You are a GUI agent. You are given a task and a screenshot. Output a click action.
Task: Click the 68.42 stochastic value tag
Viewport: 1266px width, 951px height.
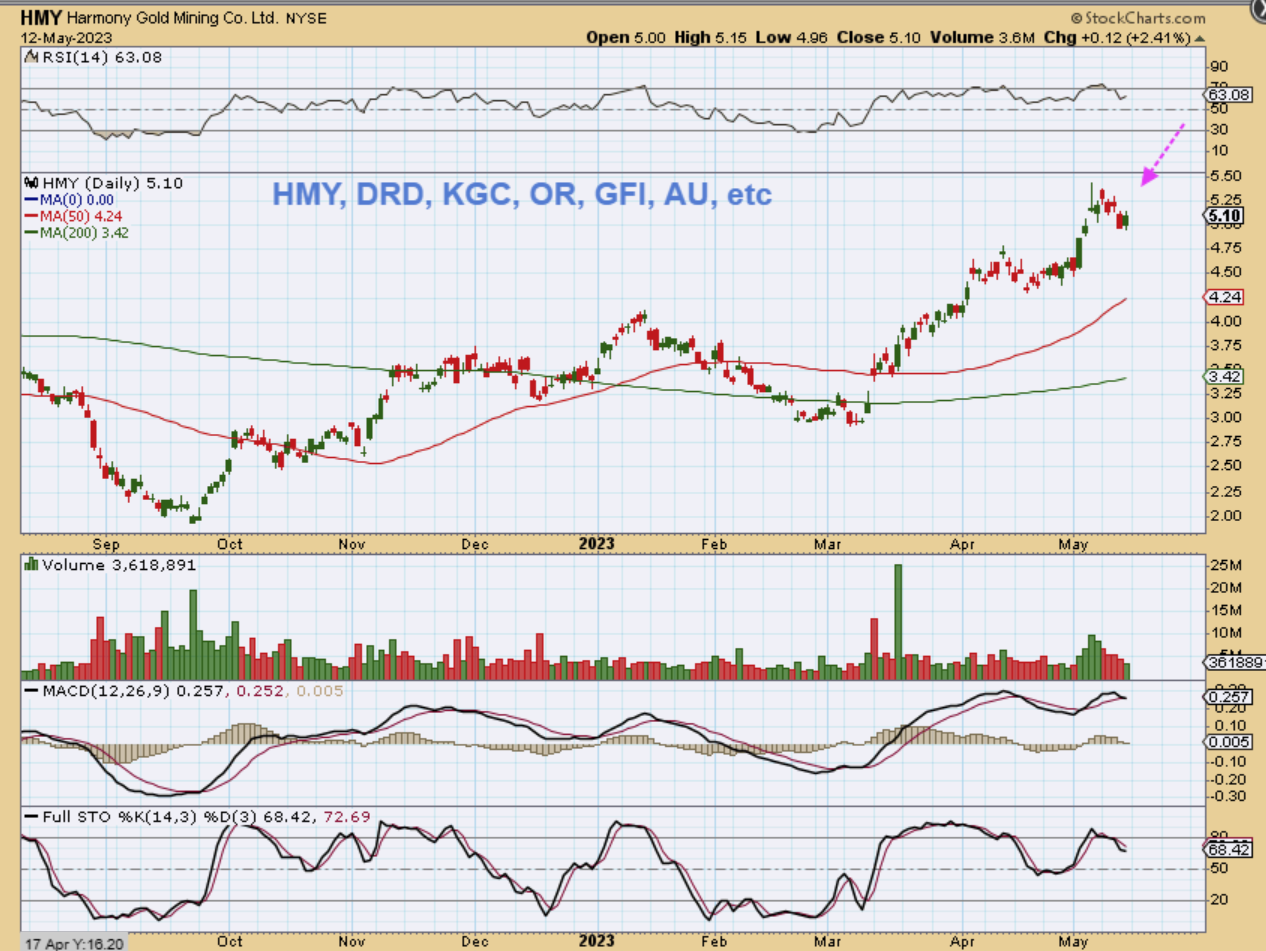point(1227,848)
